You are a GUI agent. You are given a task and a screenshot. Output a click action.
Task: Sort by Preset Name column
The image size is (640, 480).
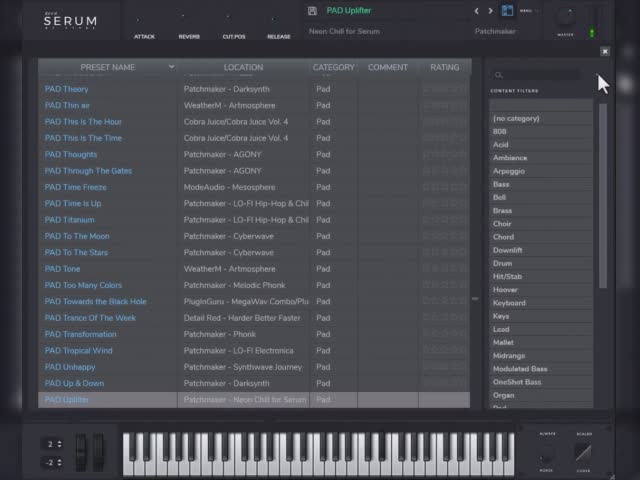click(x=108, y=67)
